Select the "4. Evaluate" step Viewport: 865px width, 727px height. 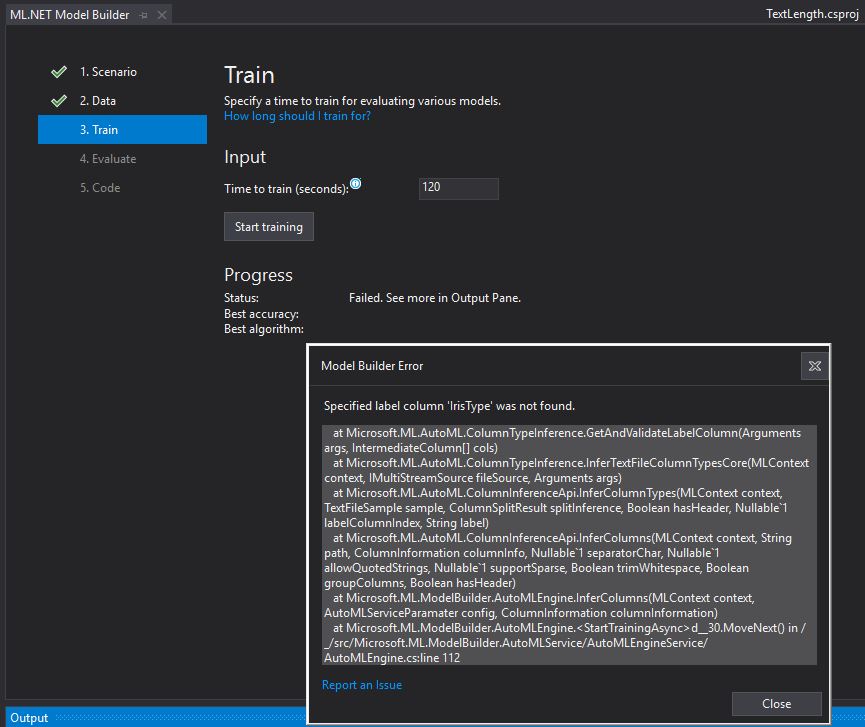(109, 158)
